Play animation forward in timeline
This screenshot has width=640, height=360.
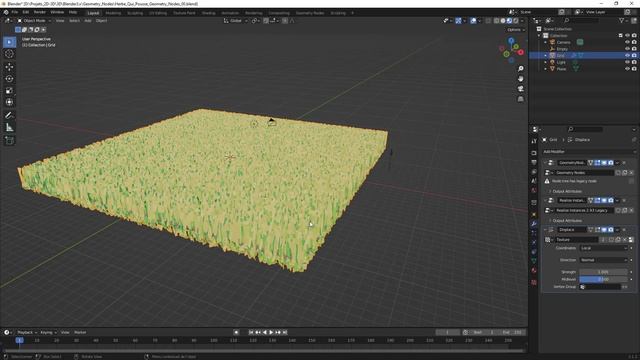click(x=271, y=332)
